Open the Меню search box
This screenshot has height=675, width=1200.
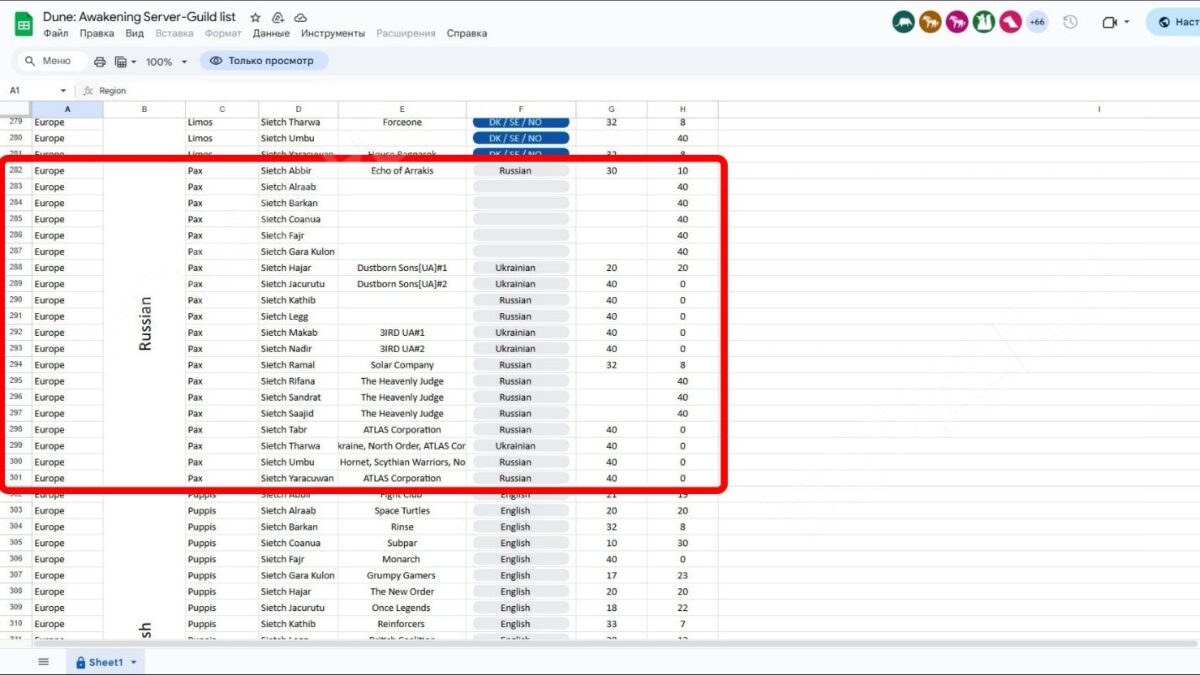coord(51,61)
